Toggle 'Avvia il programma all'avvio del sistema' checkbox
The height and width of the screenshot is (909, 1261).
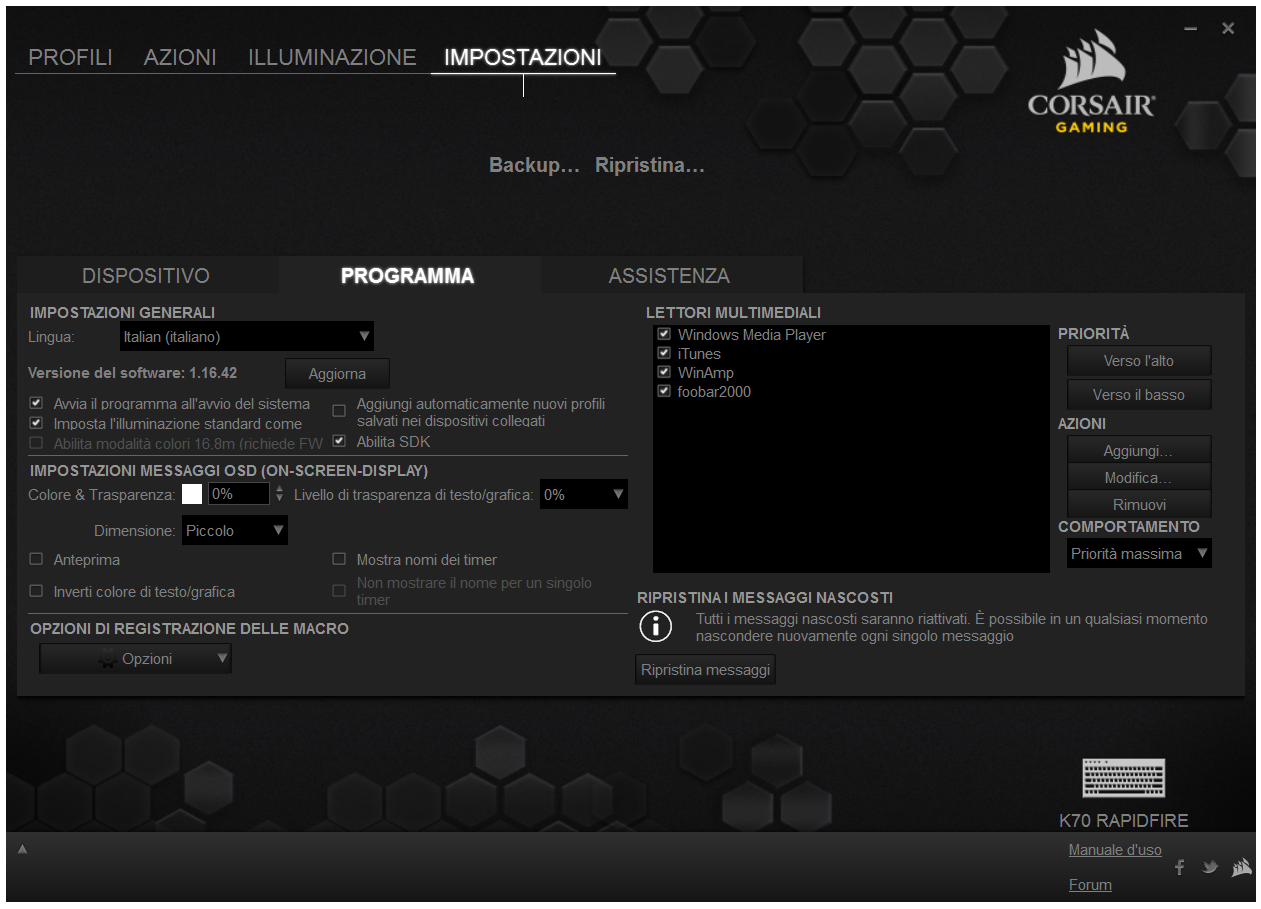point(36,403)
